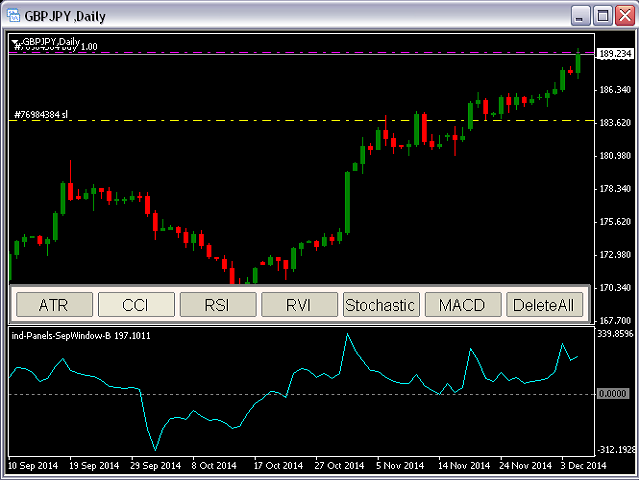The width and height of the screenshot is (640, 480).
Task: Minimize the GBPJPY chart window
Action: tap(581, 15)
